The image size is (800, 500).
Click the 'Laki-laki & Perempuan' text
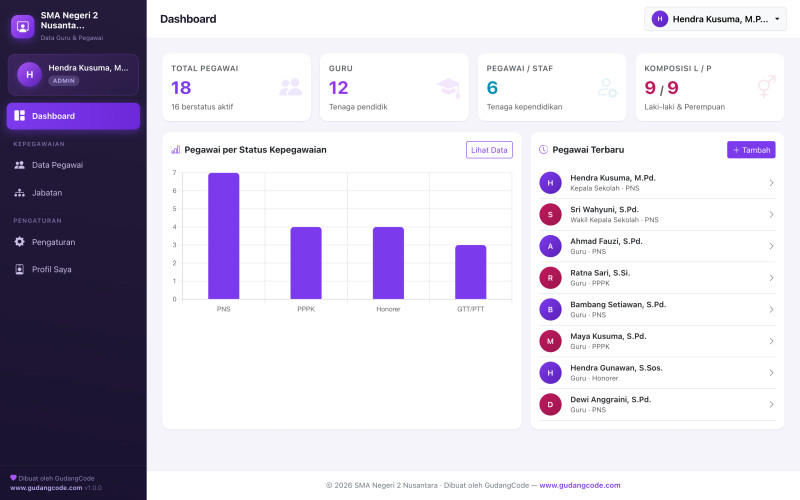(x=684, y=107)
